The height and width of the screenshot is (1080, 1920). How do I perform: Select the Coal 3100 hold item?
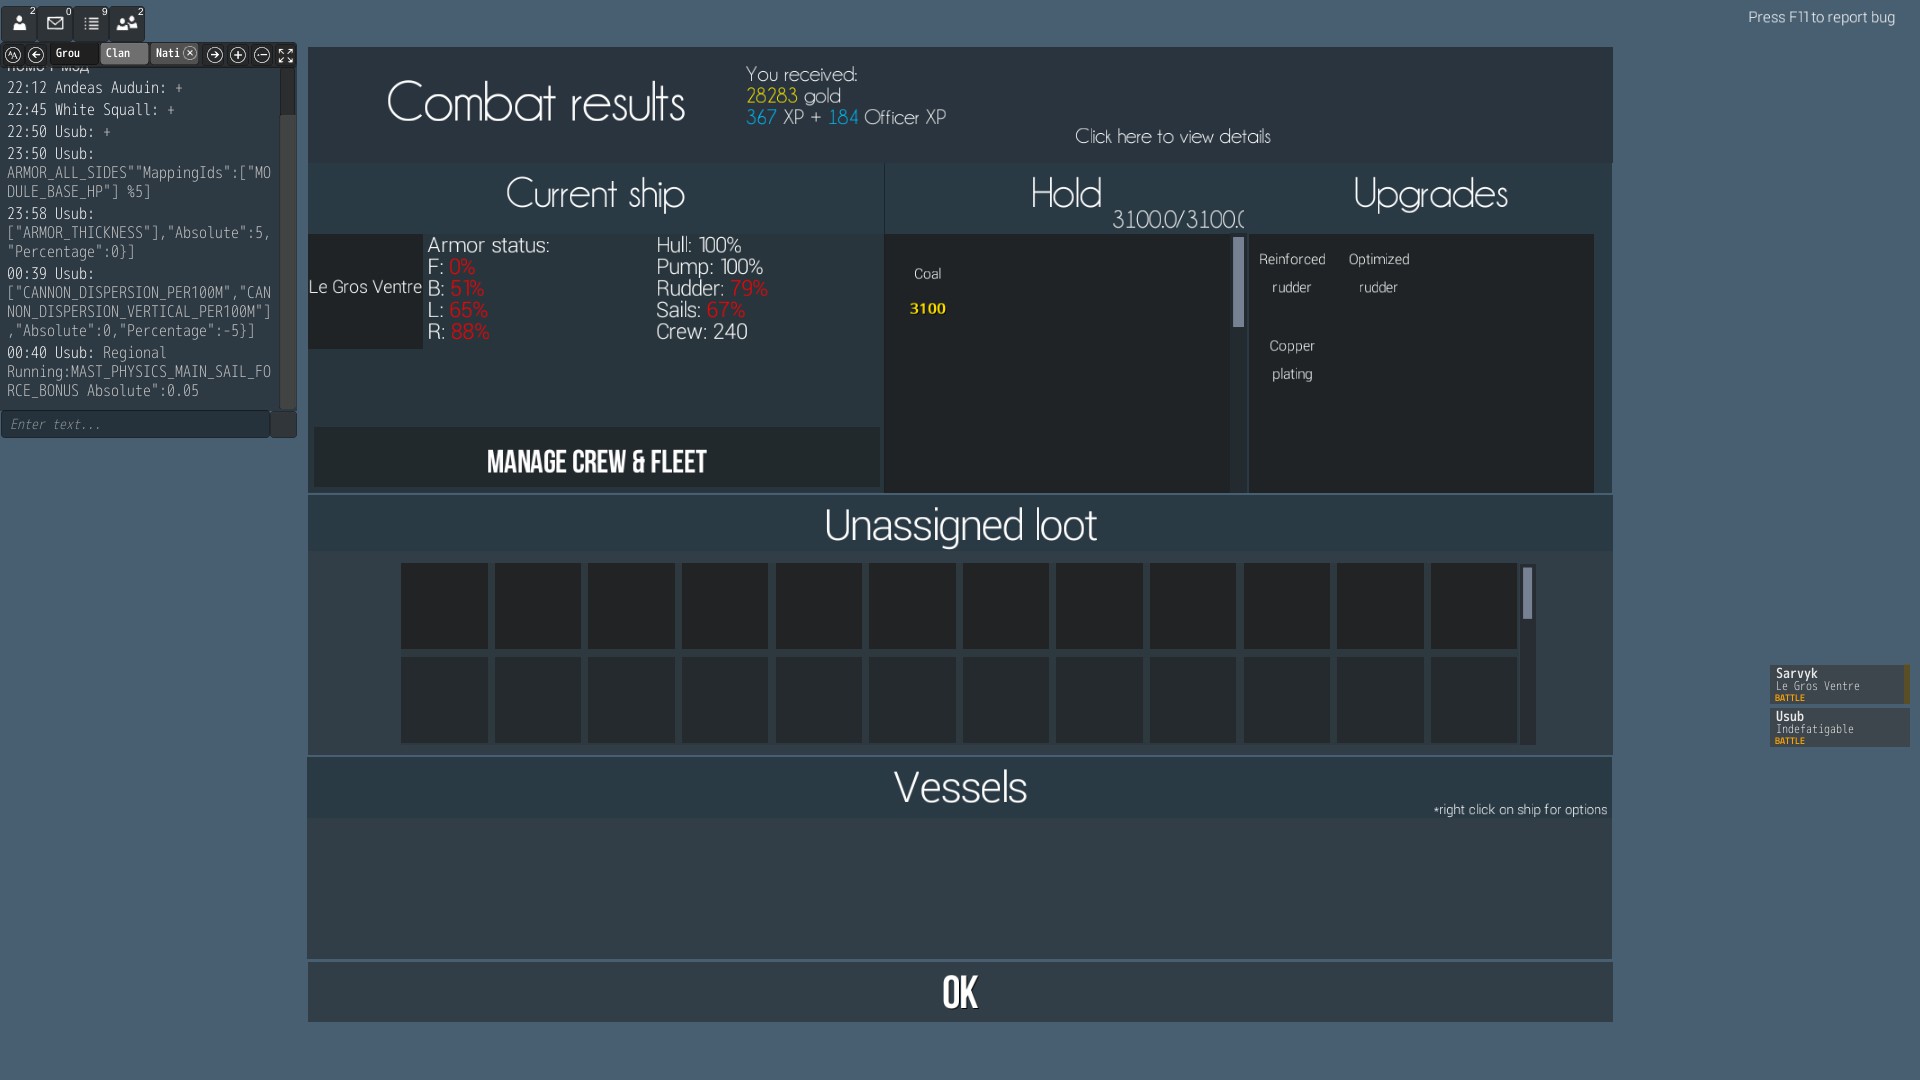tap(927, 291)
